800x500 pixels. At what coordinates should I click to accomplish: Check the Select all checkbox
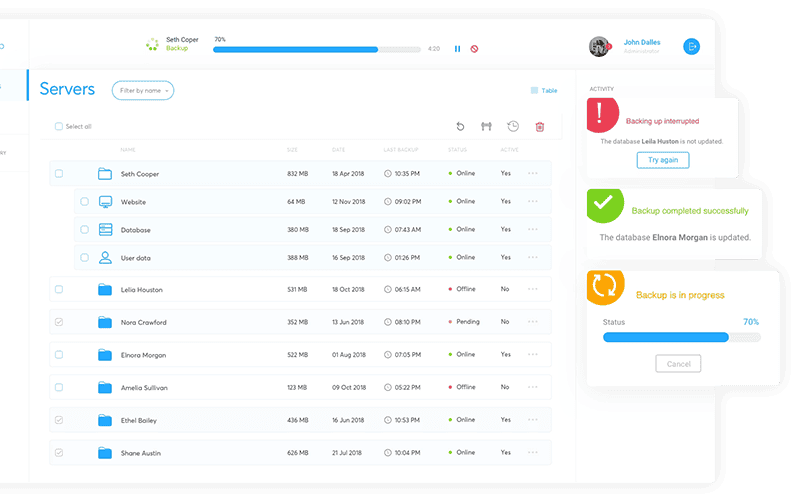click(x=58, y=126)
